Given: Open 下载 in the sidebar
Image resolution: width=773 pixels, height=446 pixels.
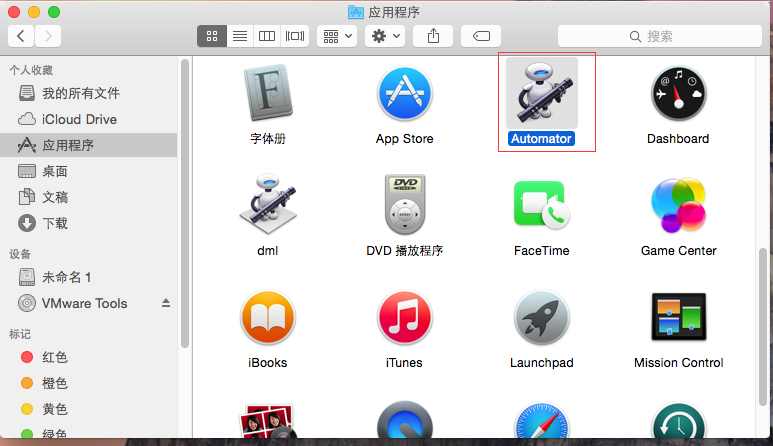Looking at the screenshot, I should pos(89,223).
